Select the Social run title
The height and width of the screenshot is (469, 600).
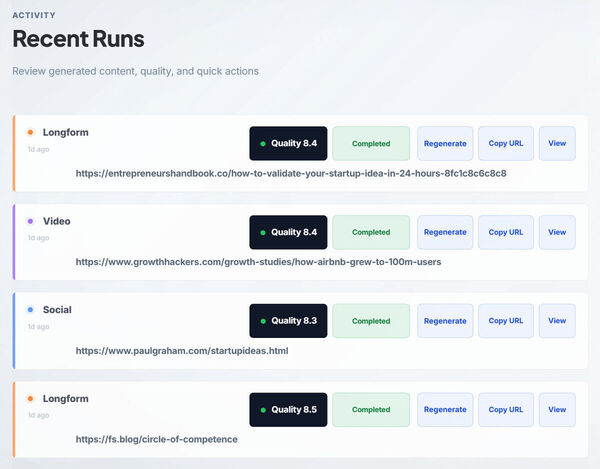point(57,310)
